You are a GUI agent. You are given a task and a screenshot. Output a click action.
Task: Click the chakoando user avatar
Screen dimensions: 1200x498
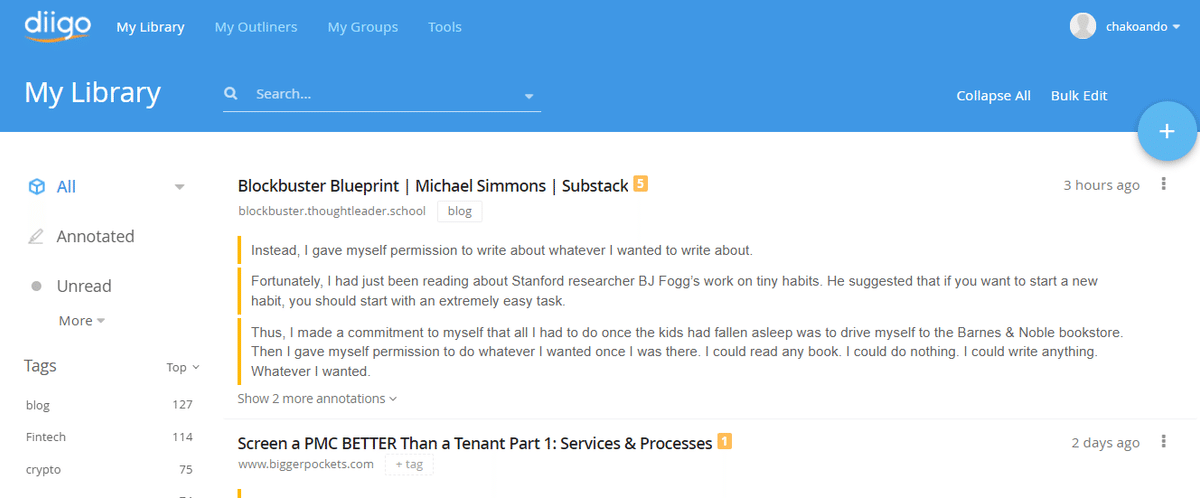1083,26
